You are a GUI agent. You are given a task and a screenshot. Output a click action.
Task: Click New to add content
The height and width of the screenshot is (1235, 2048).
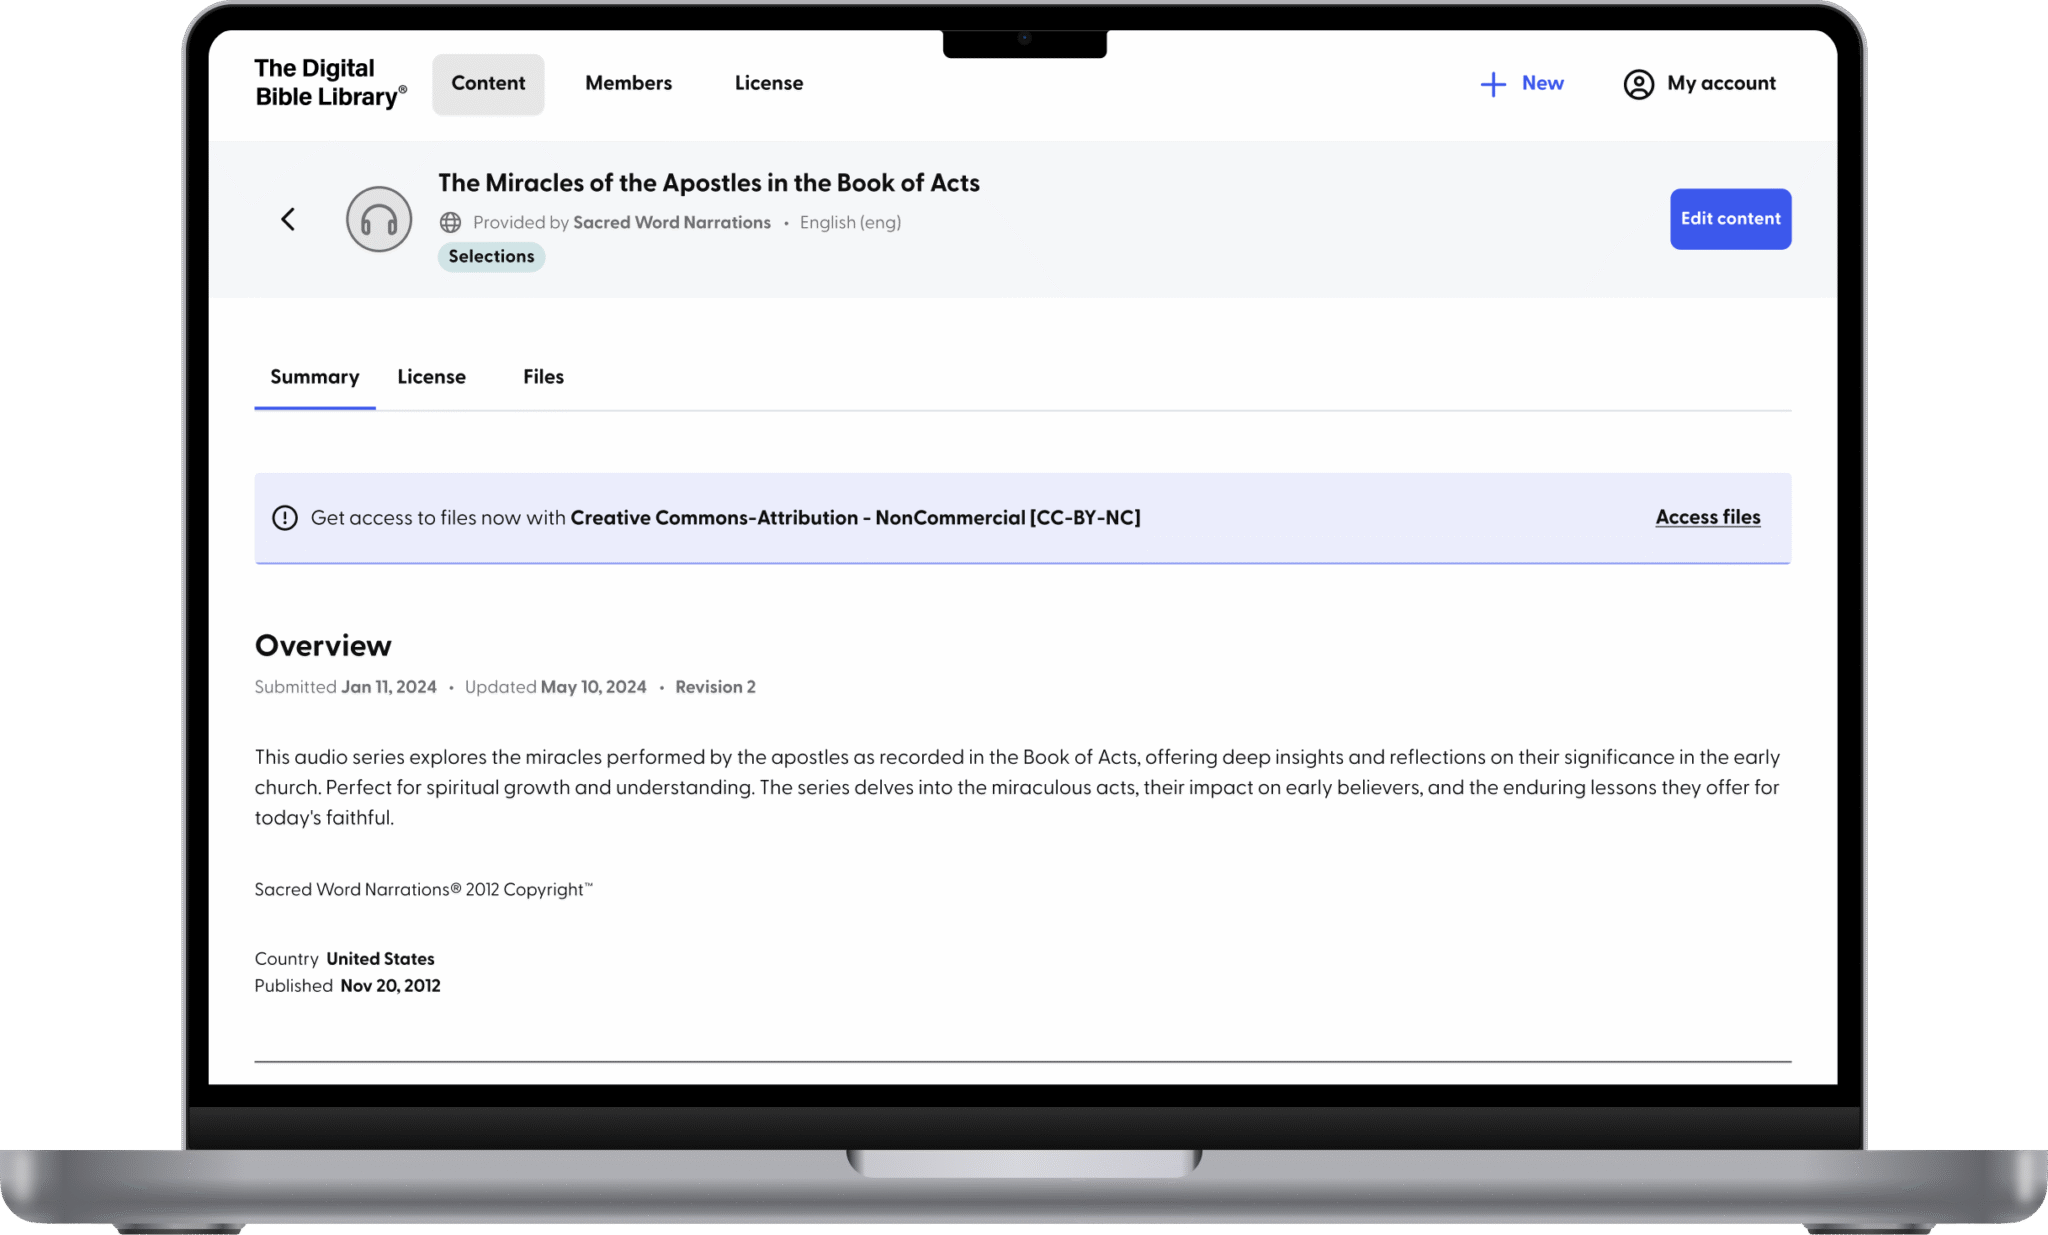1540,84
